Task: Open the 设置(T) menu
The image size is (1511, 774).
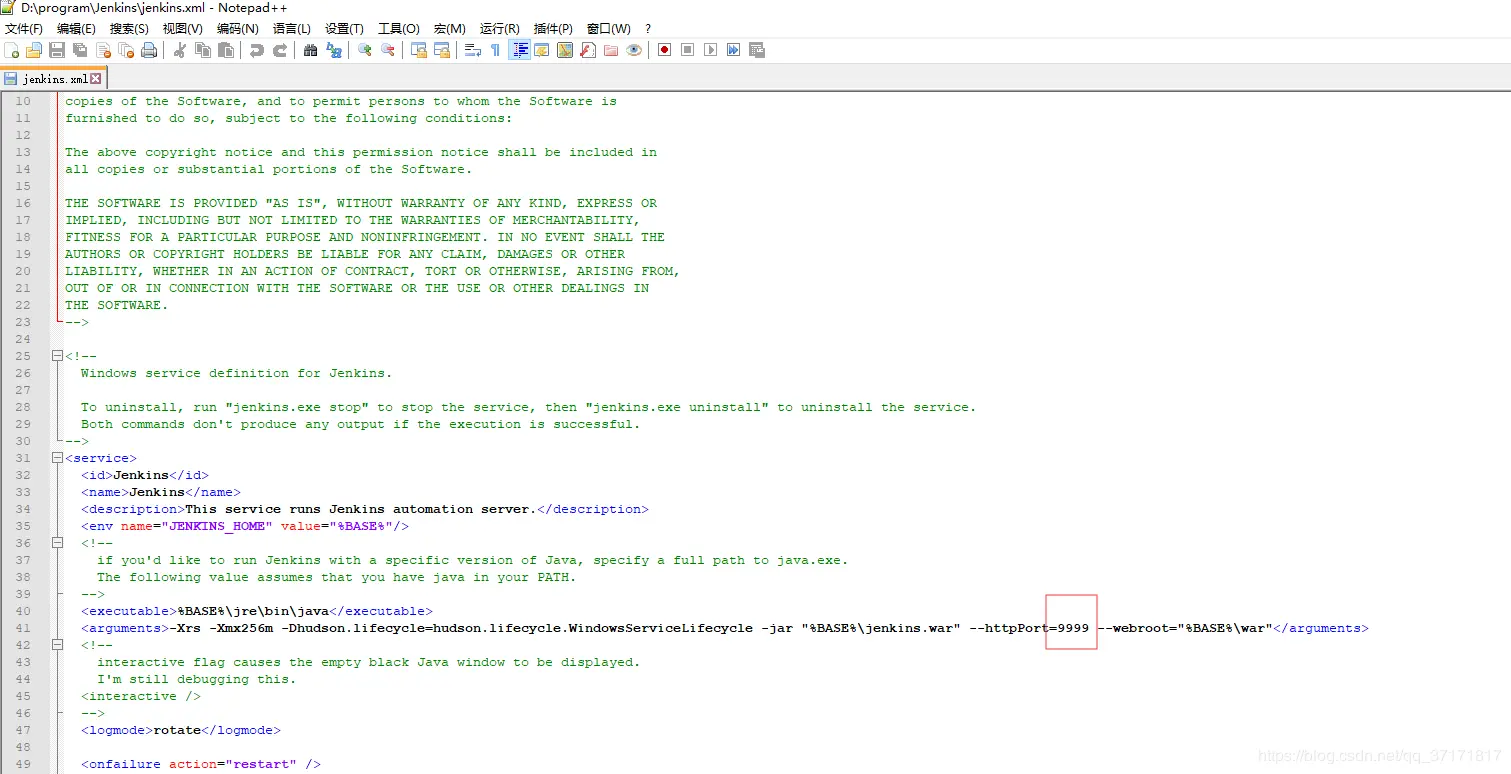Action: point(344,28)
